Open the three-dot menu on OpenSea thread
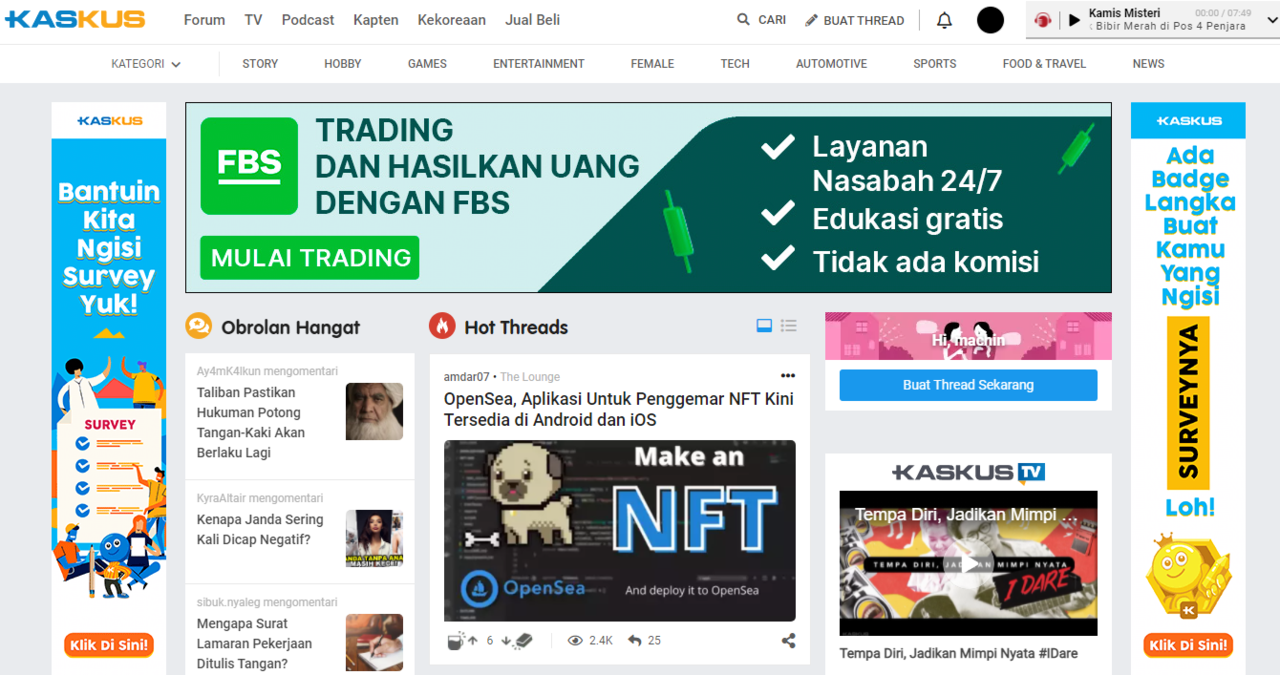 (788, 376)
